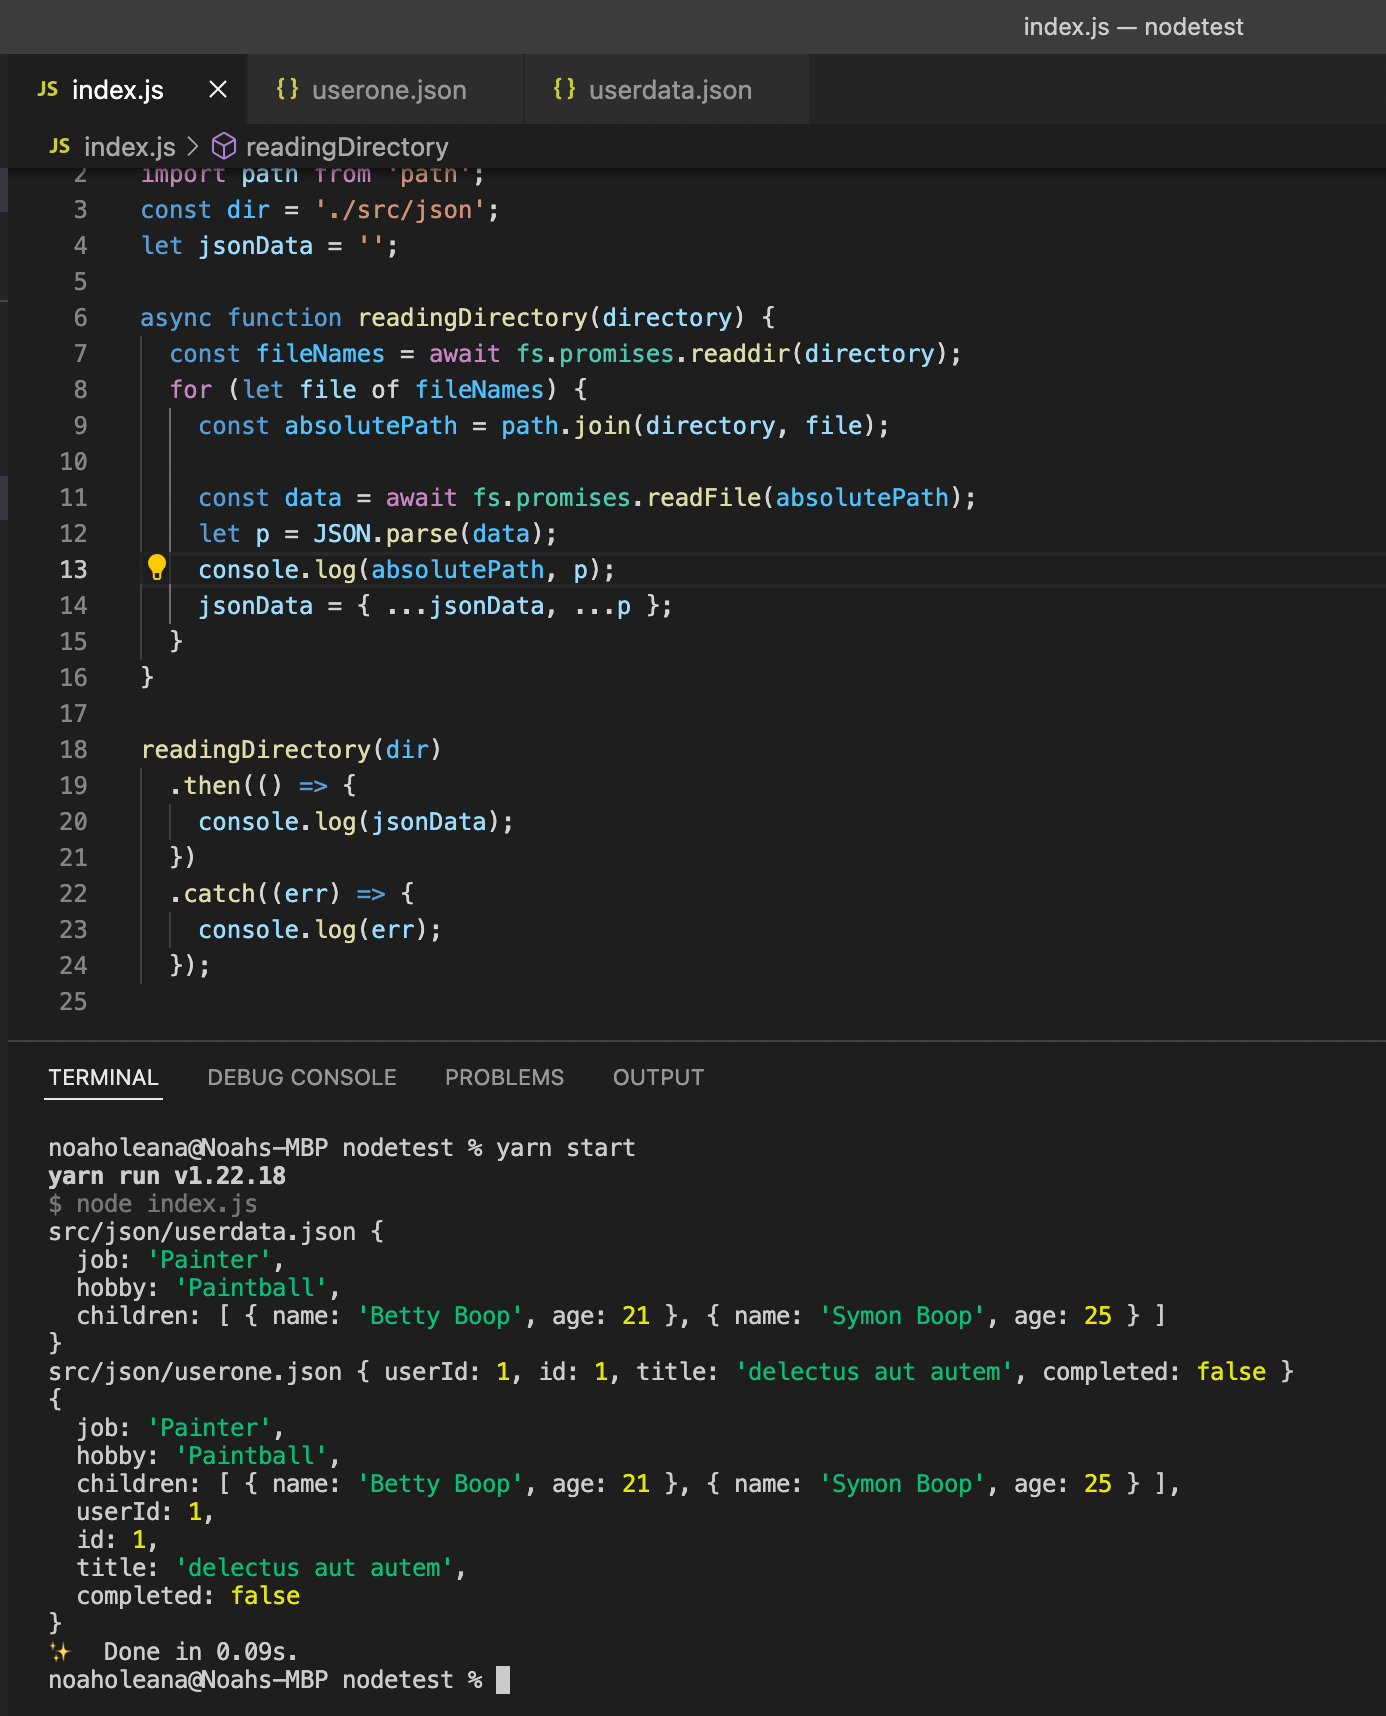Click 'JSON' on line 12

click(x=342, y=534)
